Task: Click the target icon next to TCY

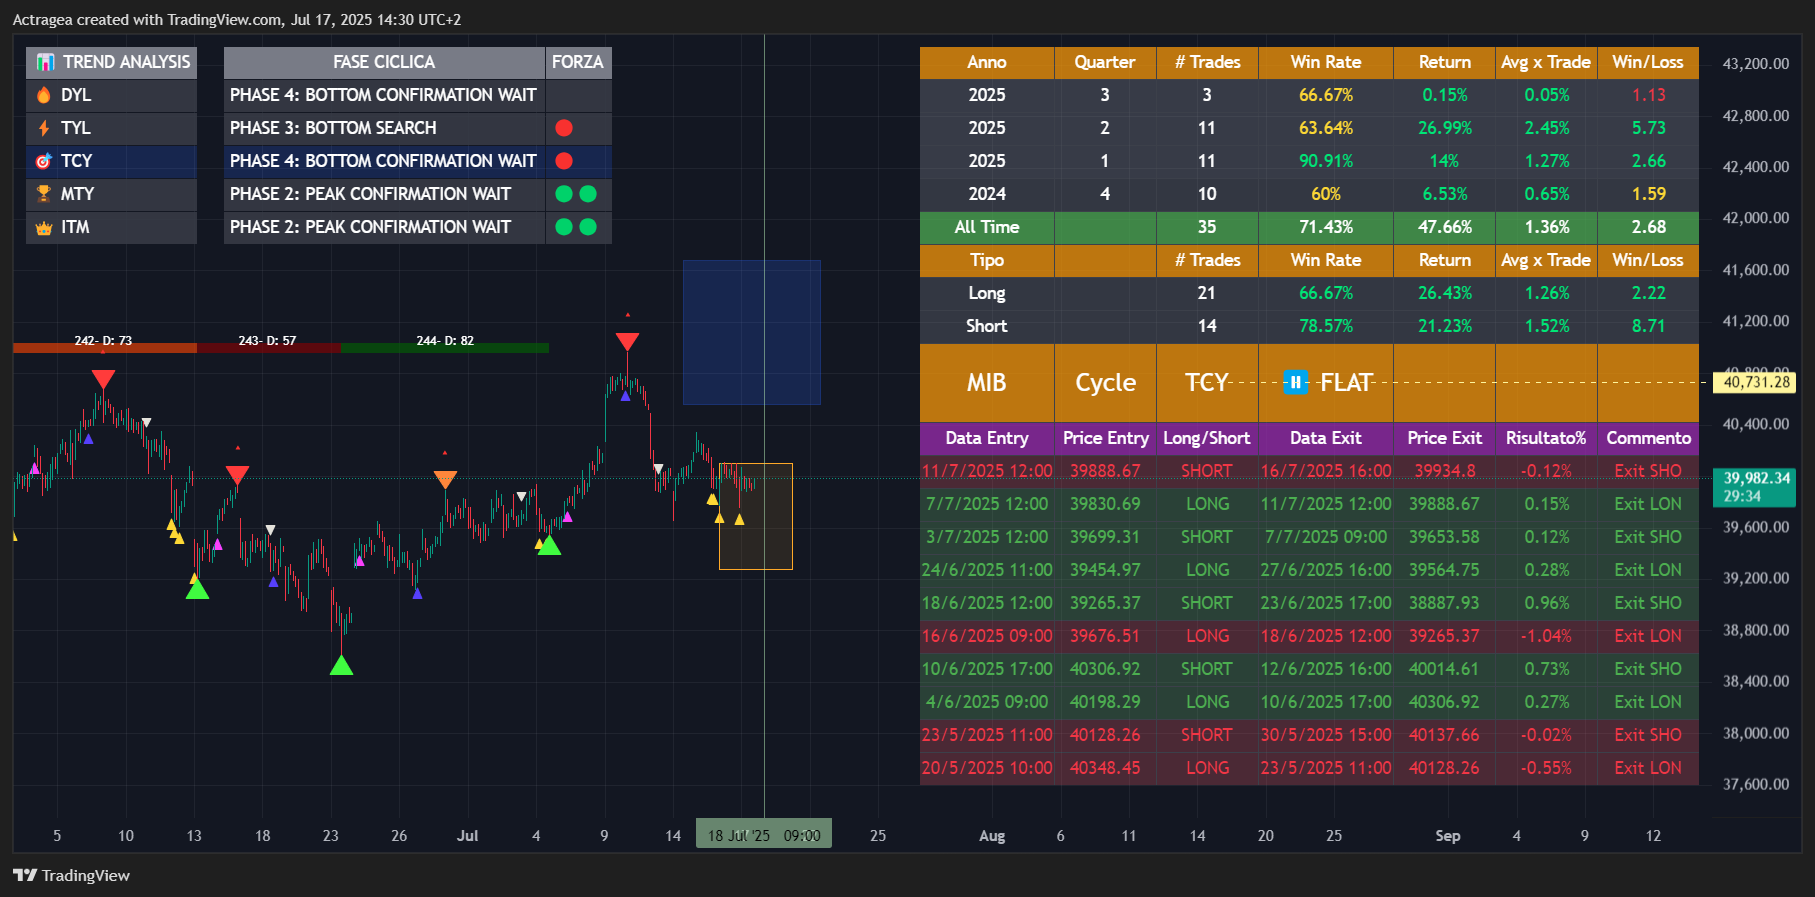Action: pos(44,161)
